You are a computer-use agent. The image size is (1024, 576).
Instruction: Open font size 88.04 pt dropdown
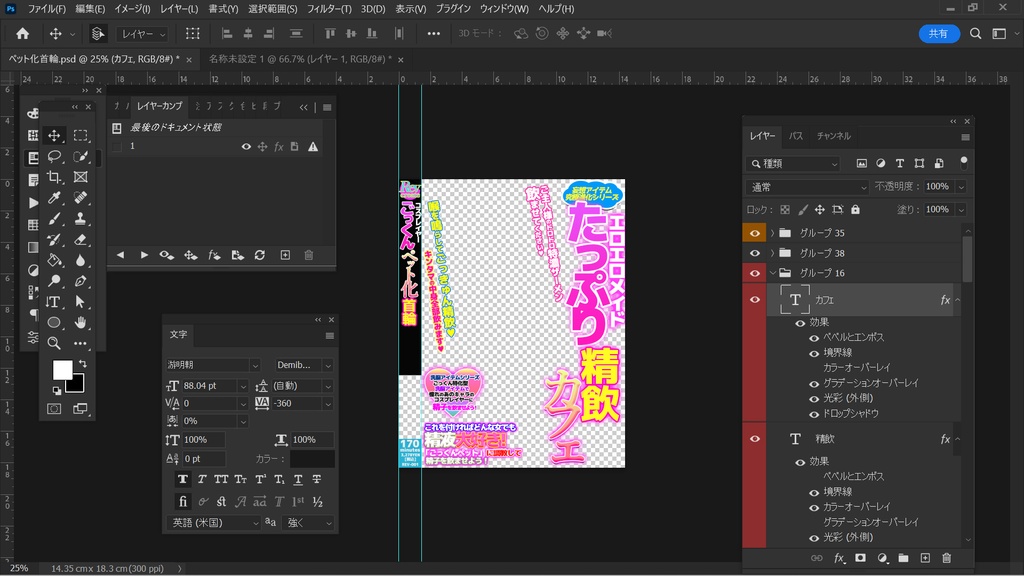tap(243, 386)
